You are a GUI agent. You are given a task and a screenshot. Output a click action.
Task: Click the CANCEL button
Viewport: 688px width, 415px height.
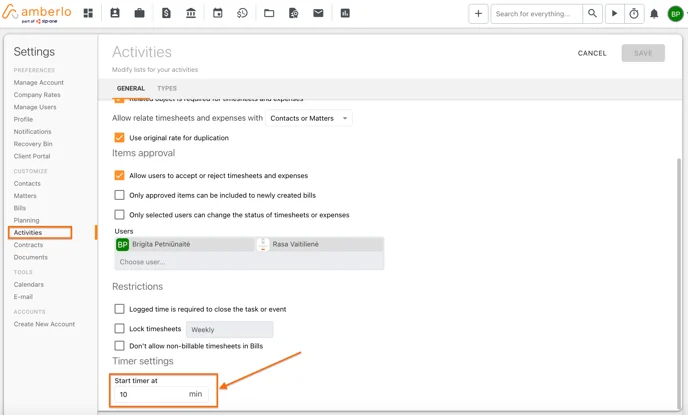click(x=592, y=53)
